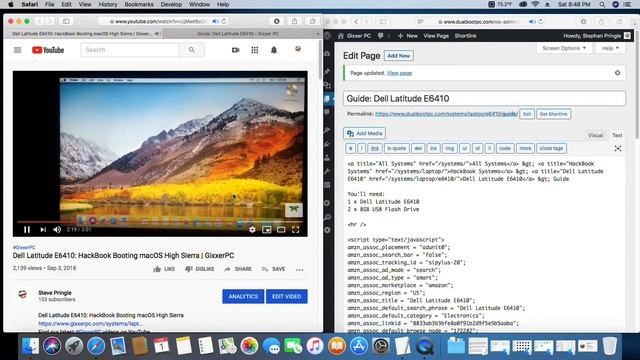The width and height of the screenshot is (640, 360).
Task: Open video player settings gear
Action: [x=252, y=230]
